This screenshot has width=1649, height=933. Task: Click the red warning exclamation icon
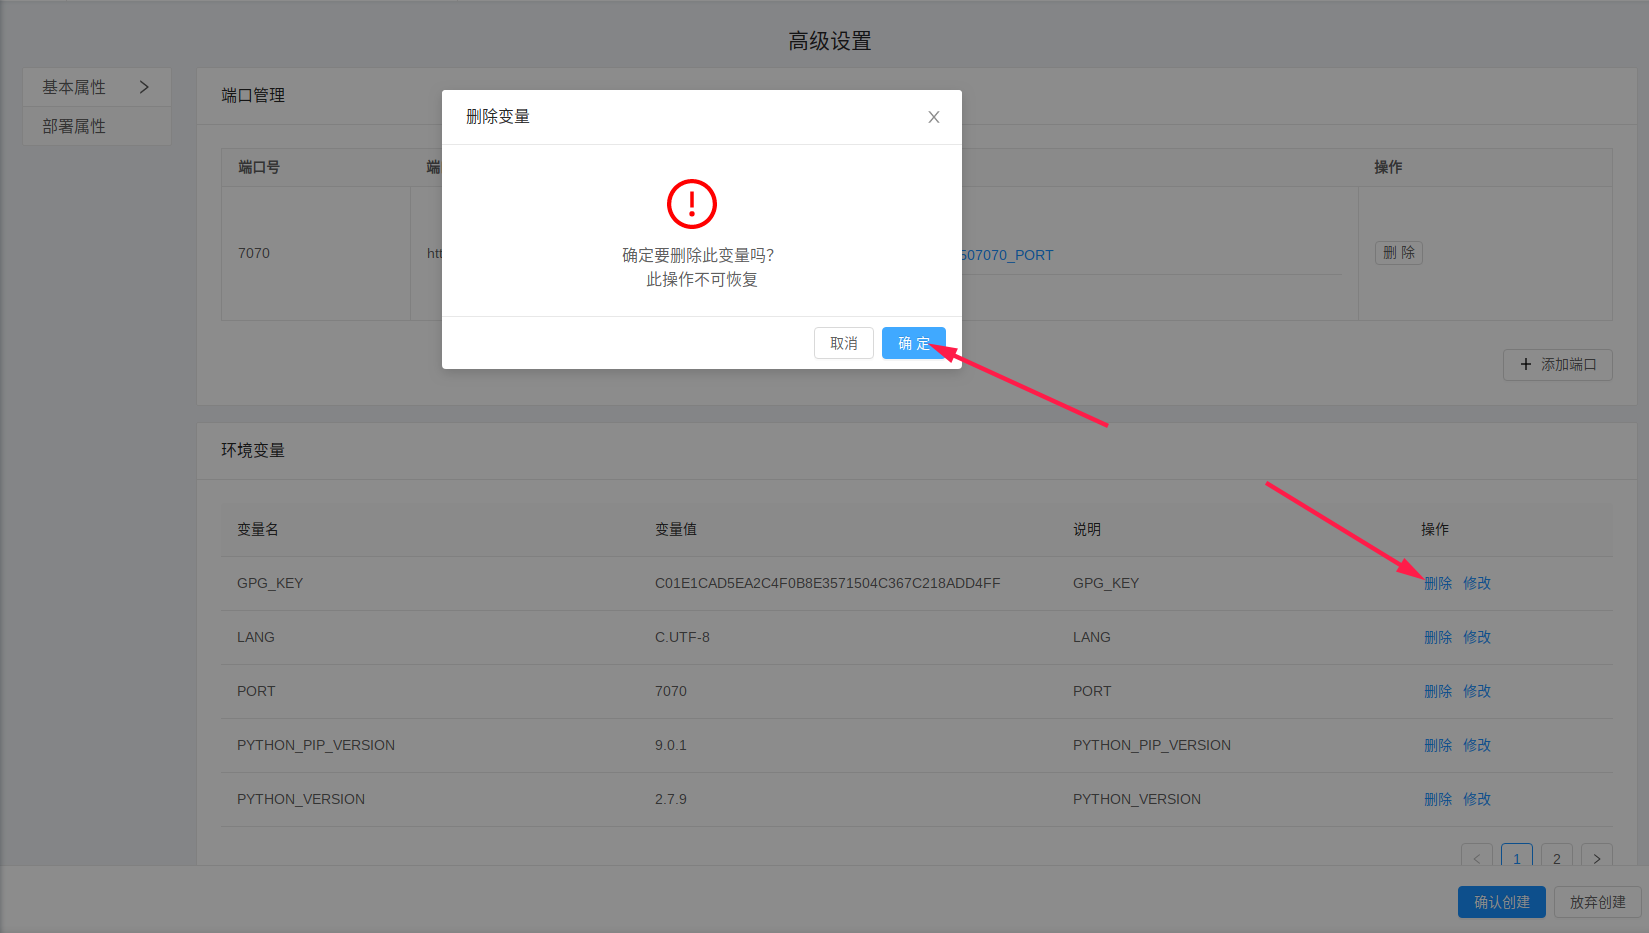click(x=692, y=204)
